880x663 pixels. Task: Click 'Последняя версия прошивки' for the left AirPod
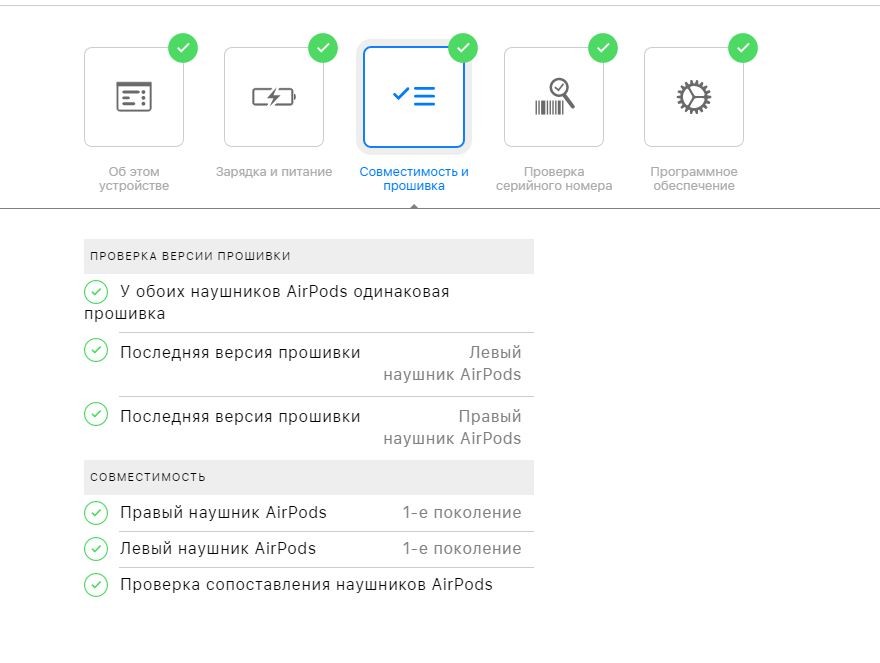pyautogui.click(x=240, y=352)
